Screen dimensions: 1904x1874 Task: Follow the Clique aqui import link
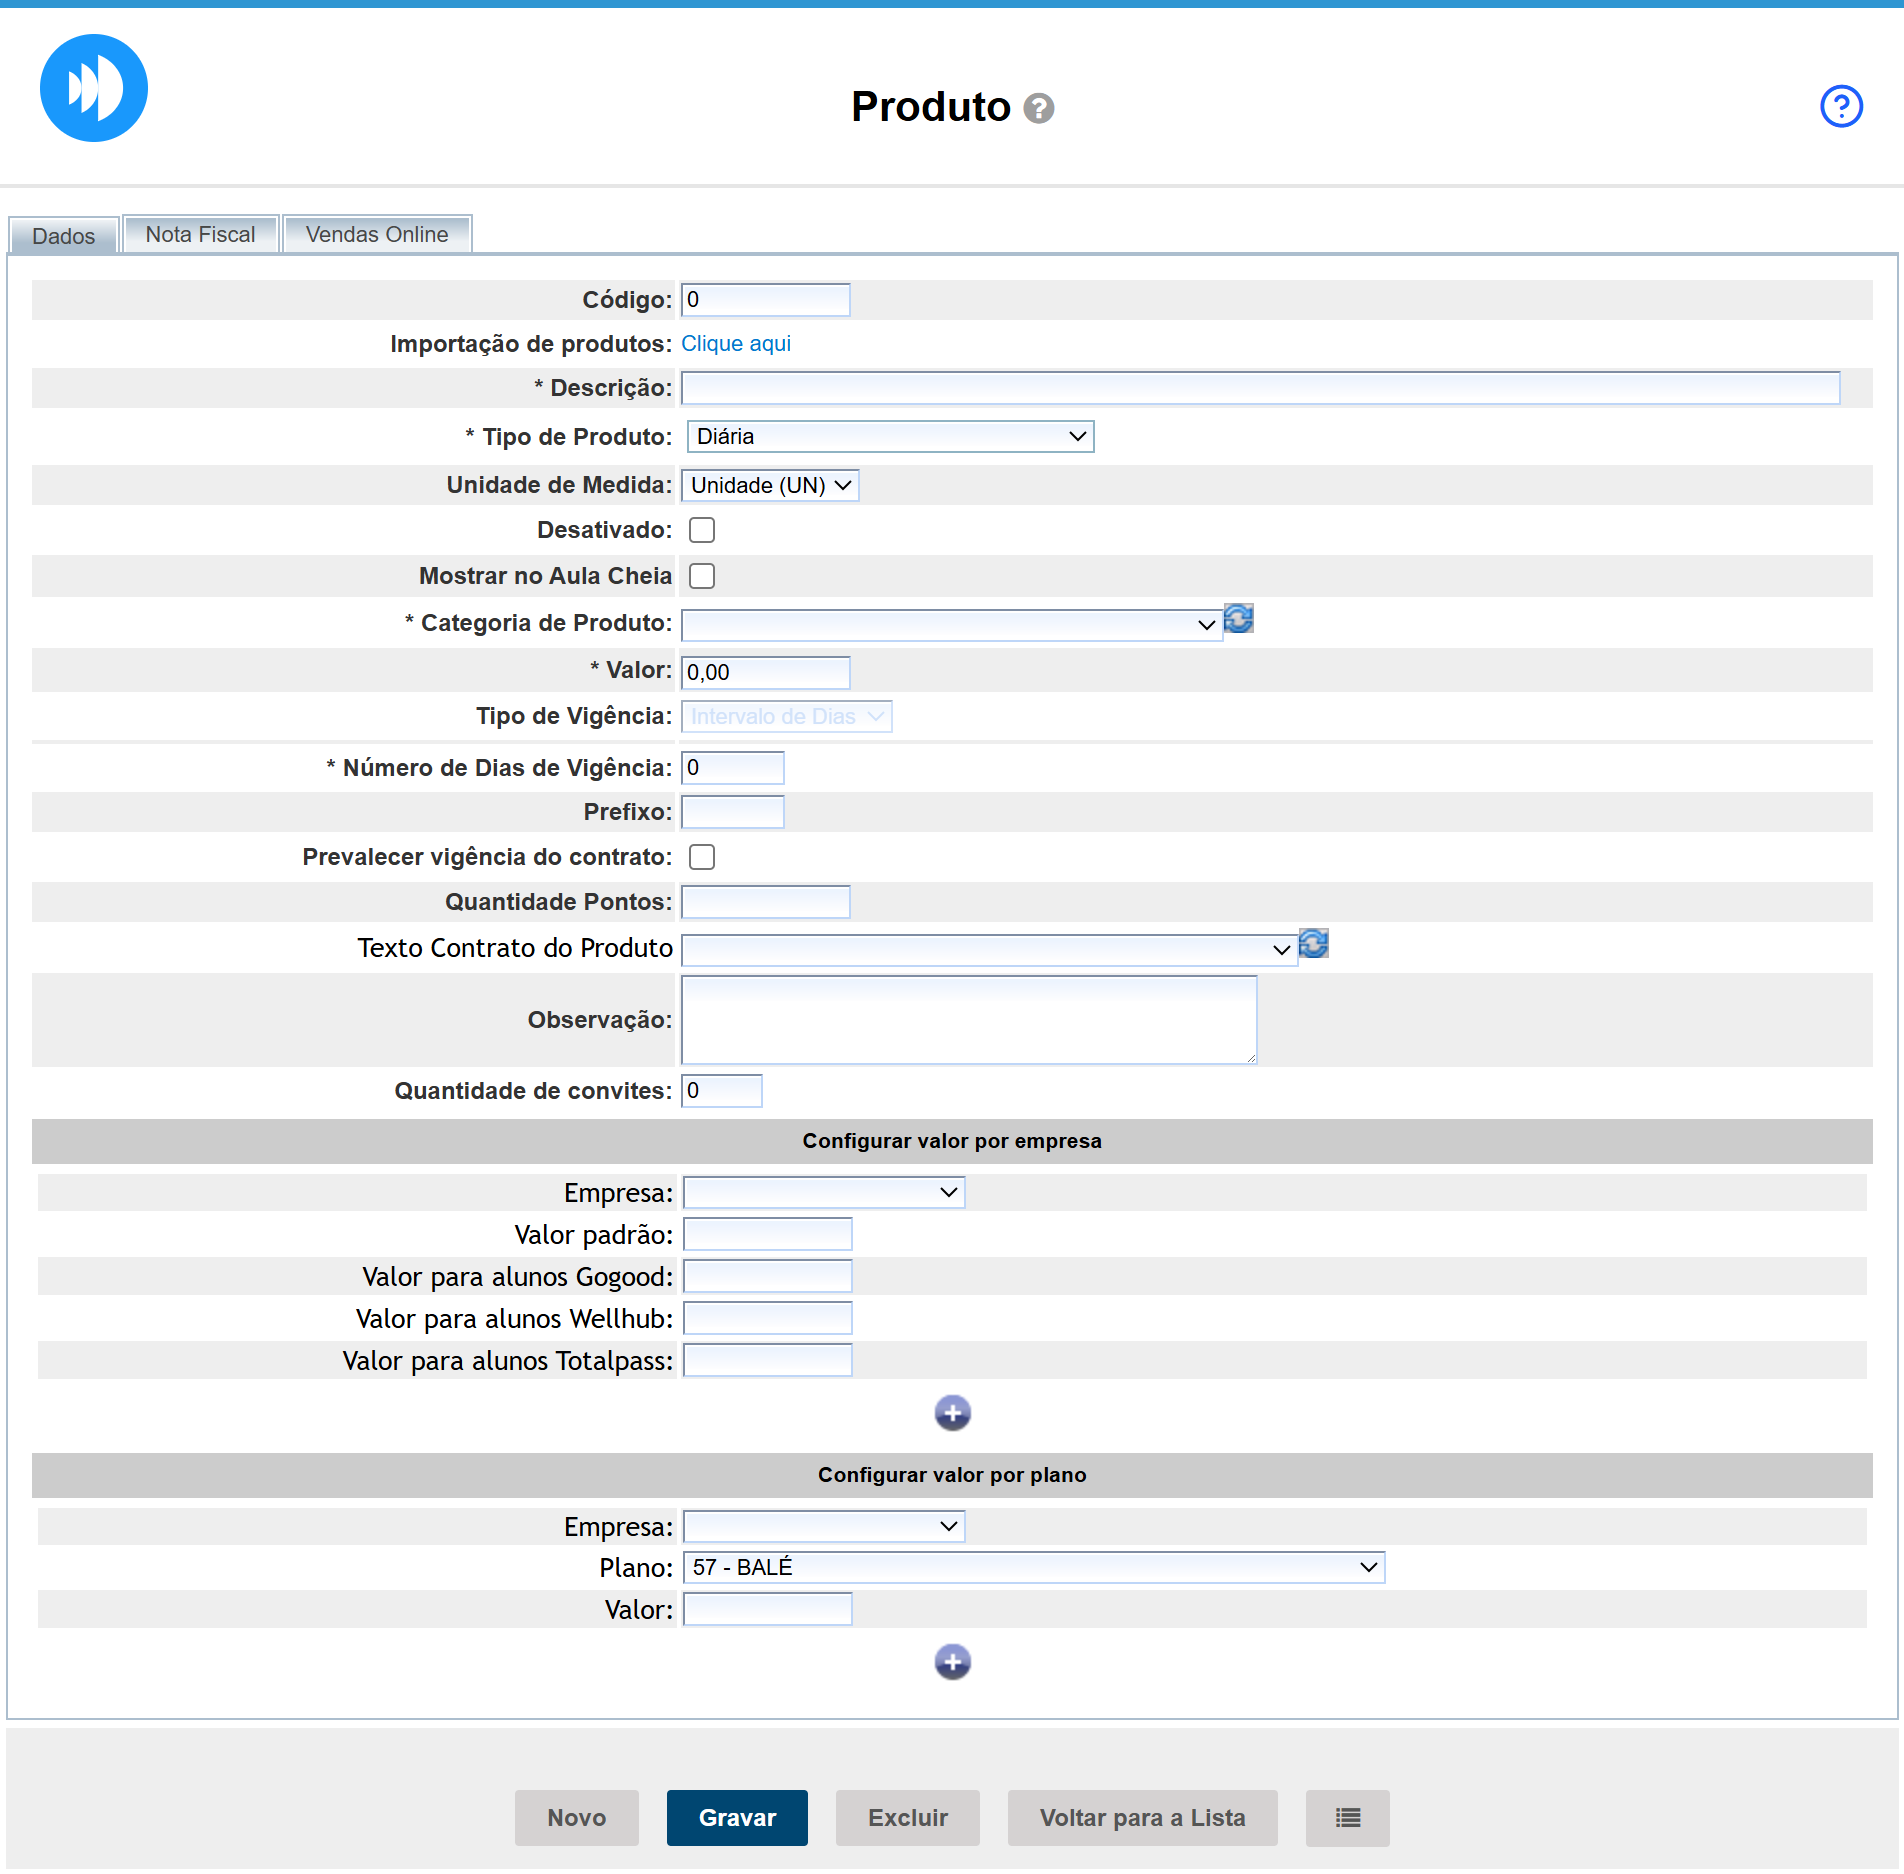coord(735,344)
